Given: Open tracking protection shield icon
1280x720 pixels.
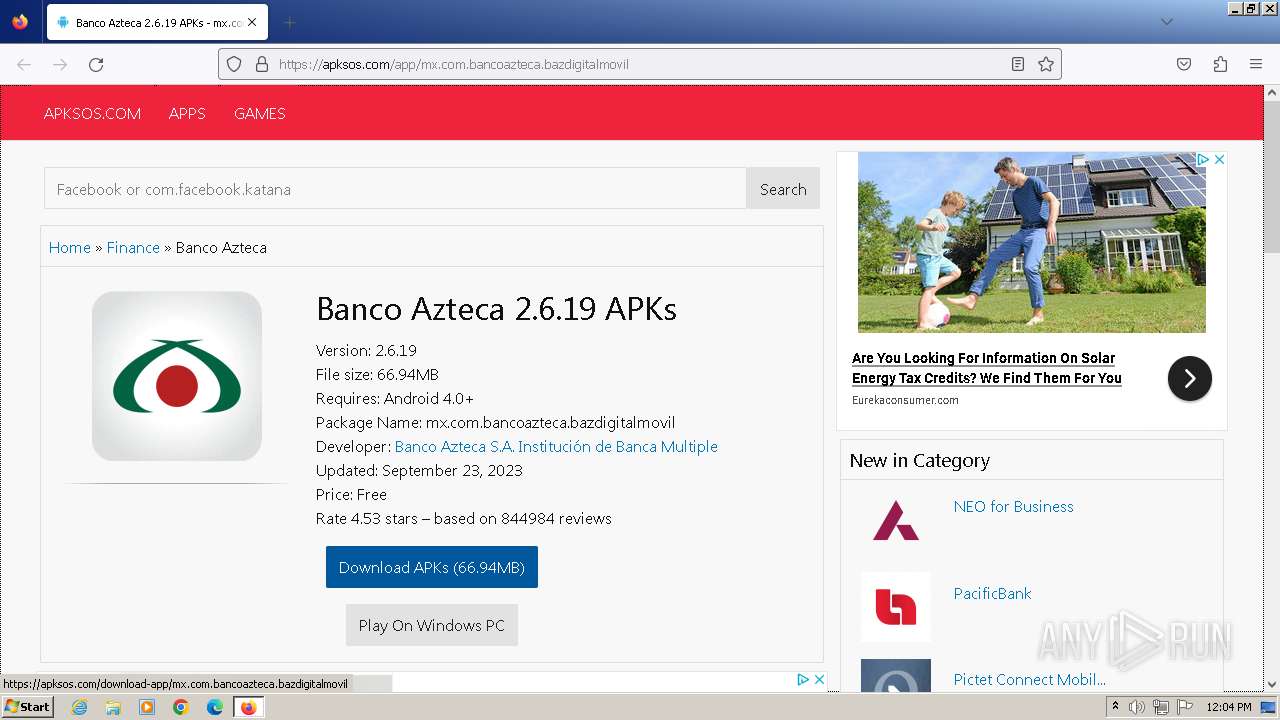Looking at the screenshot, I should pyautogui.click(x=234, y=64).
